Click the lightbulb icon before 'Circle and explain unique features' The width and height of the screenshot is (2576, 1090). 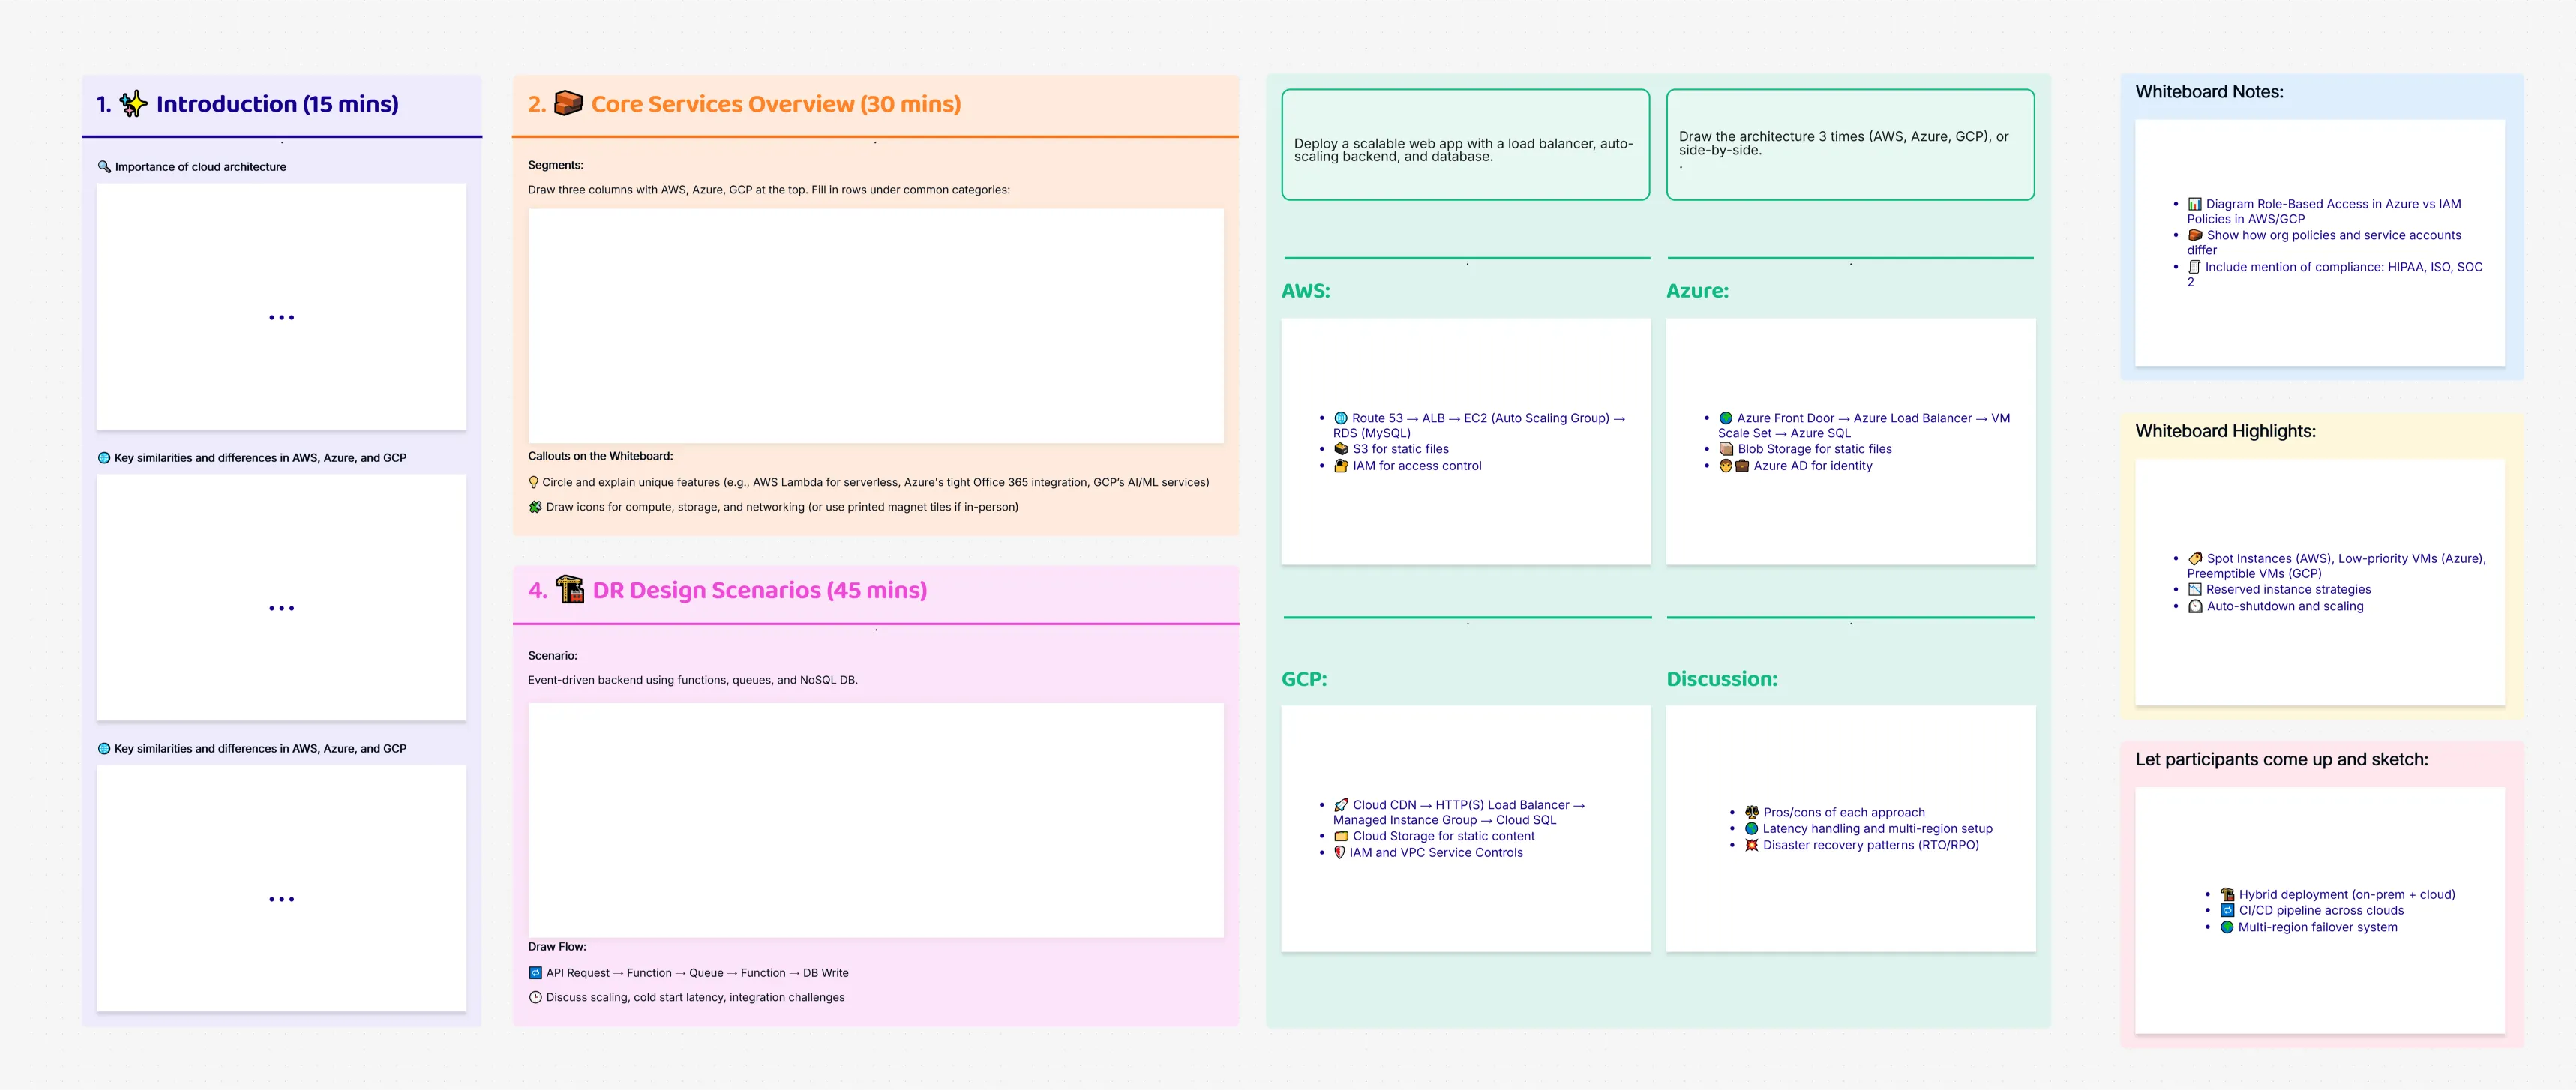[533, 481]
